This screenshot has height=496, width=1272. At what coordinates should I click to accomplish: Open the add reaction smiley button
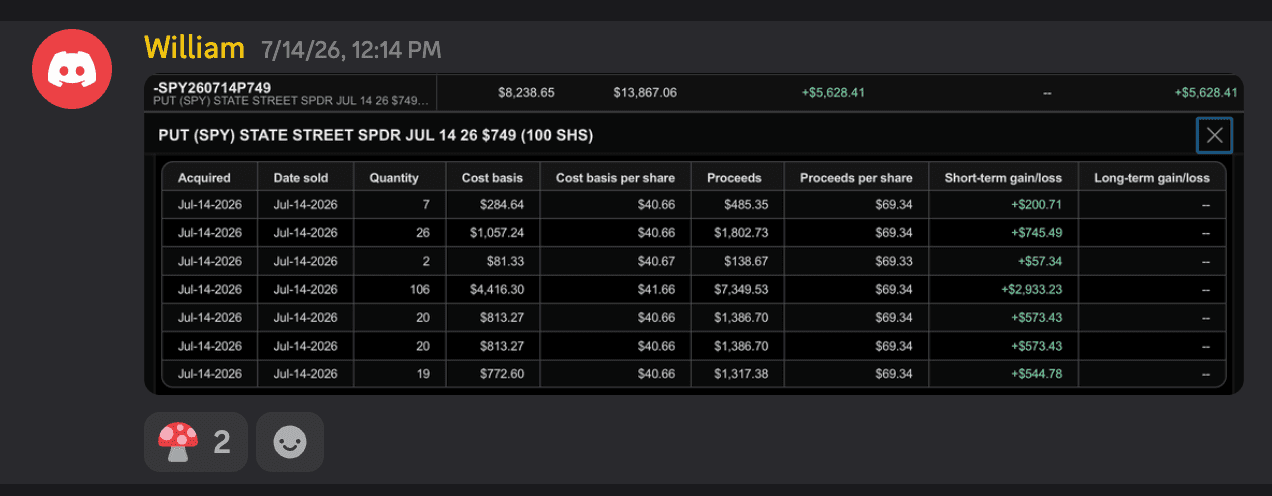(x=290, y=442)
